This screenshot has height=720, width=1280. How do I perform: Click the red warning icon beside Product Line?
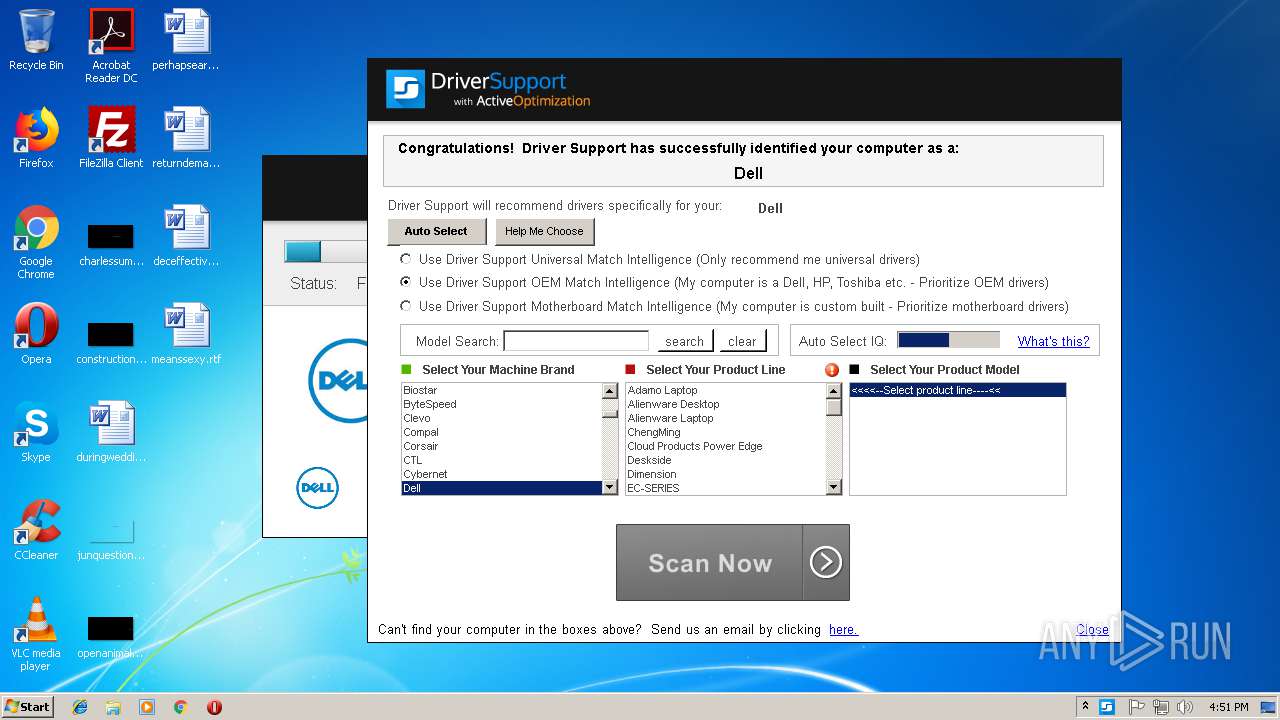pyautogui.click(x=832, y=370)
